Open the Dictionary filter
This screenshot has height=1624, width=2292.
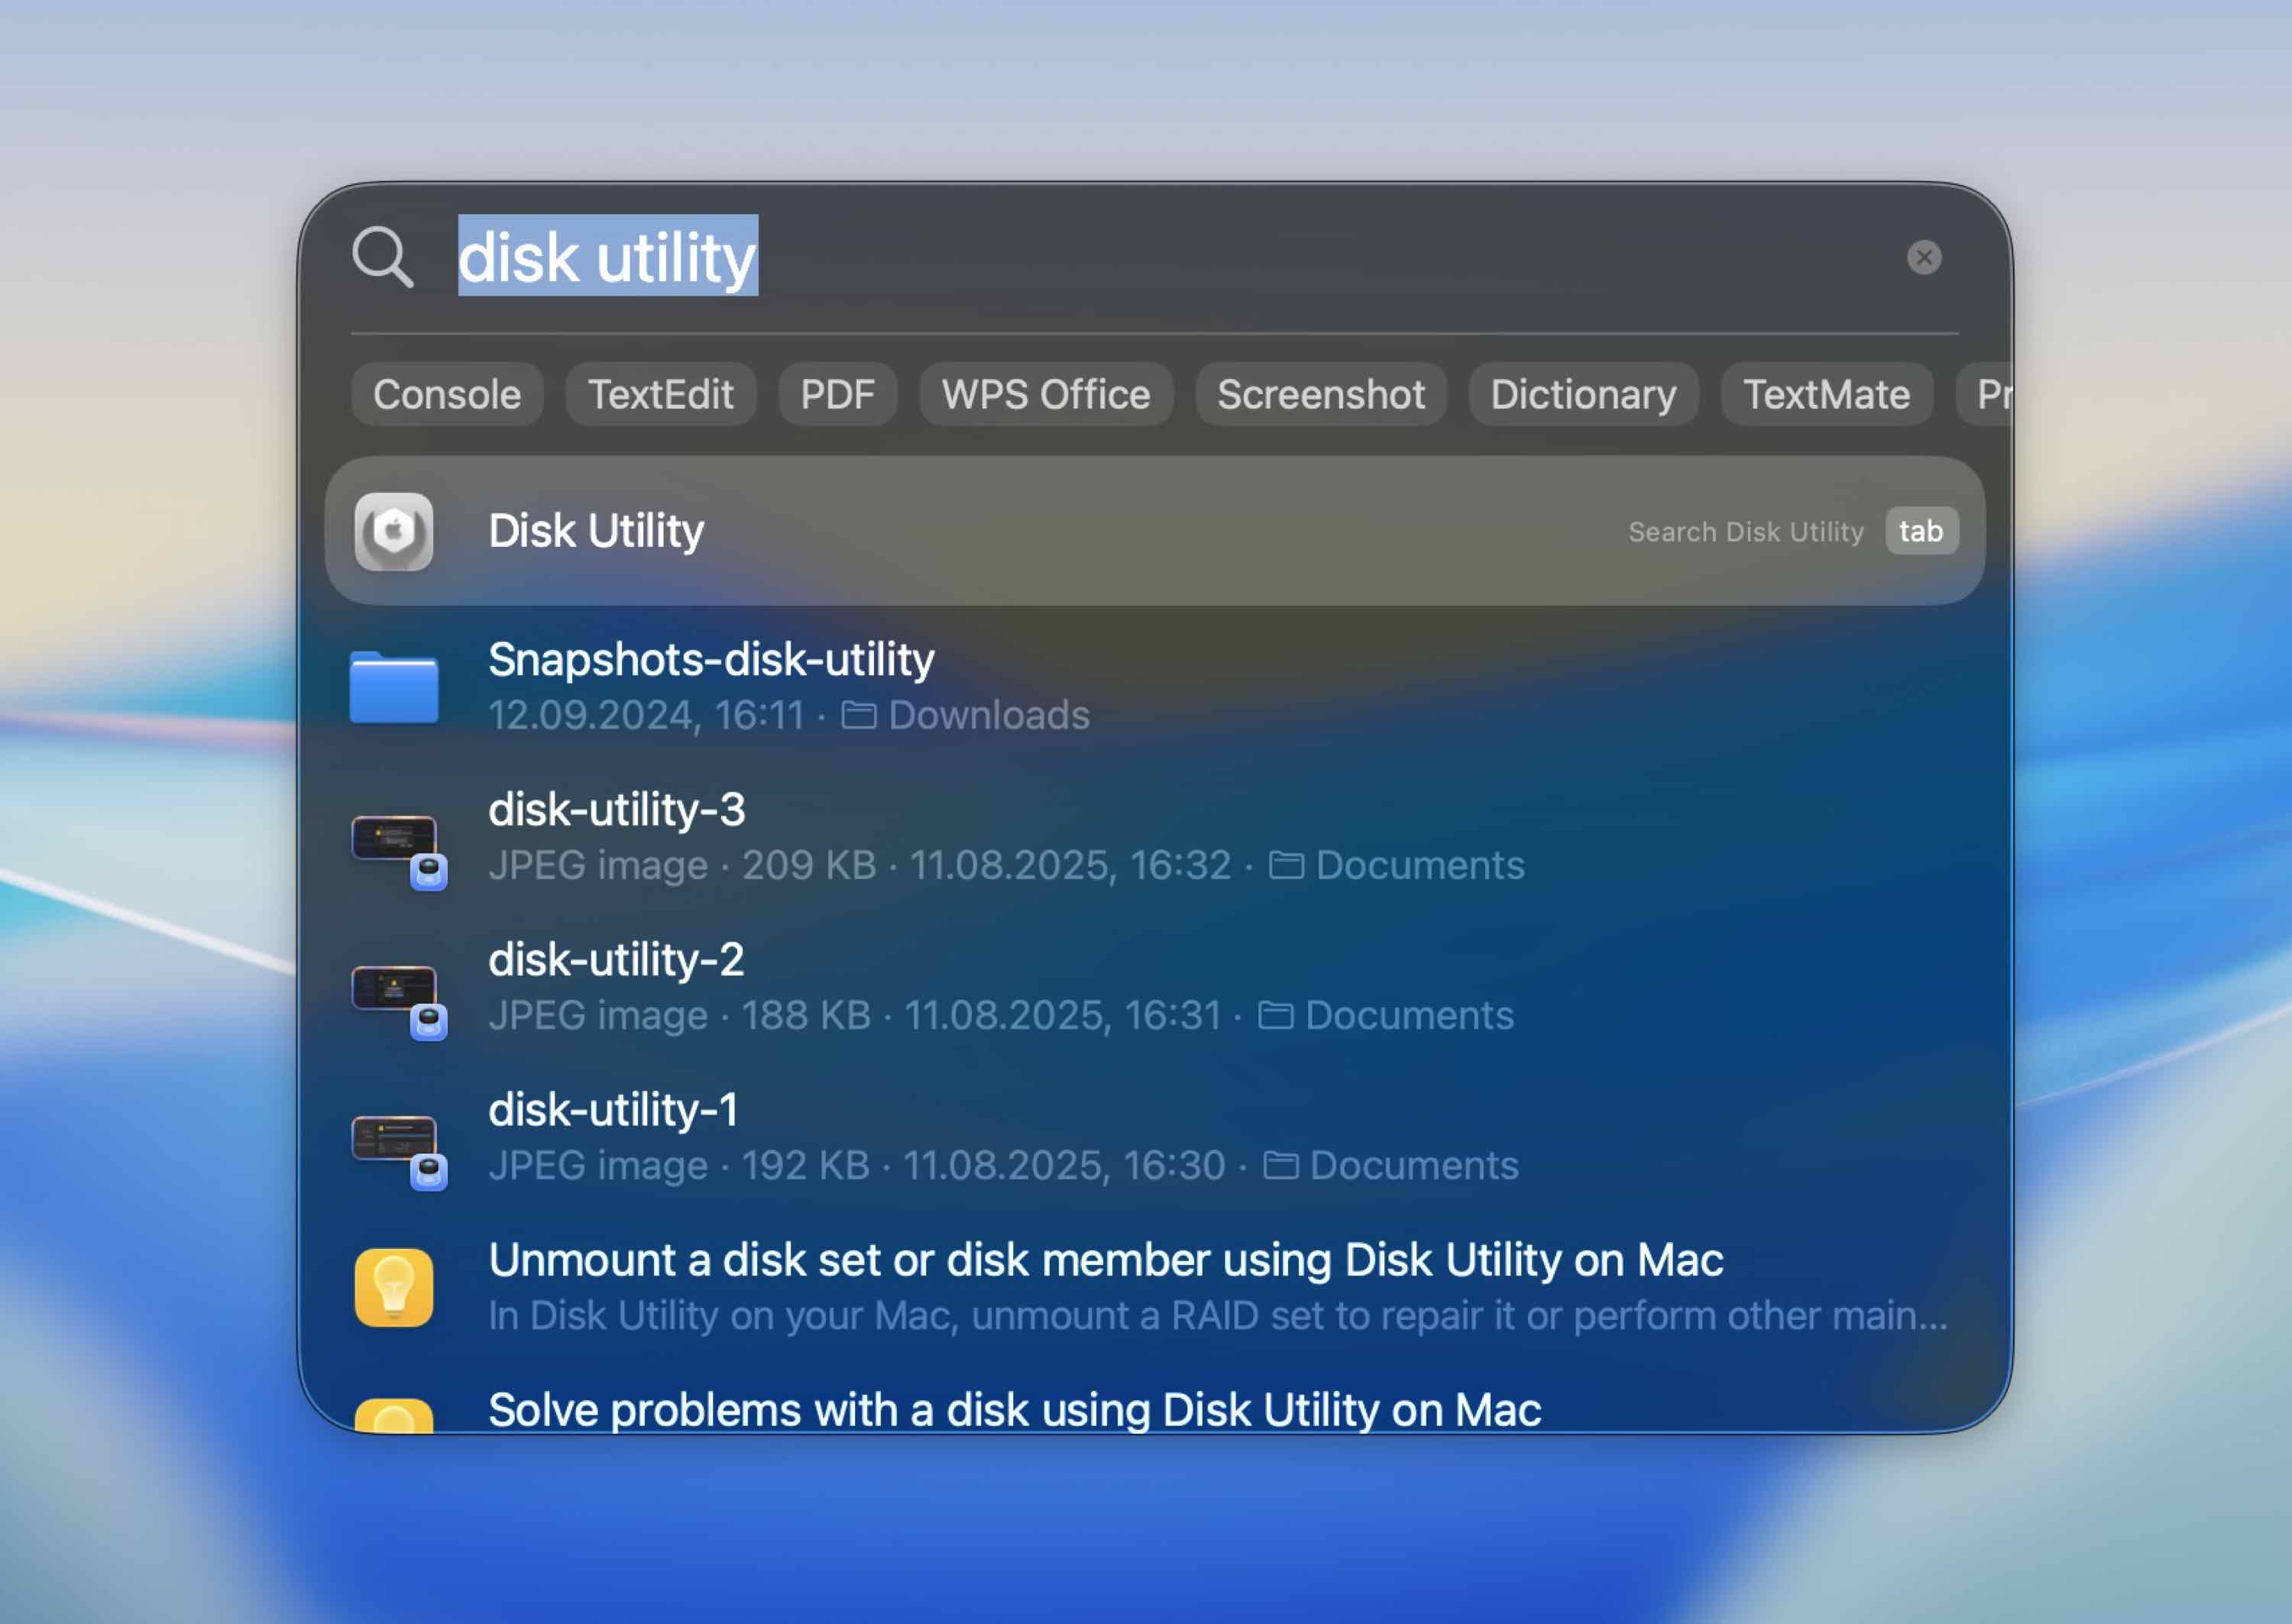pyautogui.click(x=1582, y=394)
